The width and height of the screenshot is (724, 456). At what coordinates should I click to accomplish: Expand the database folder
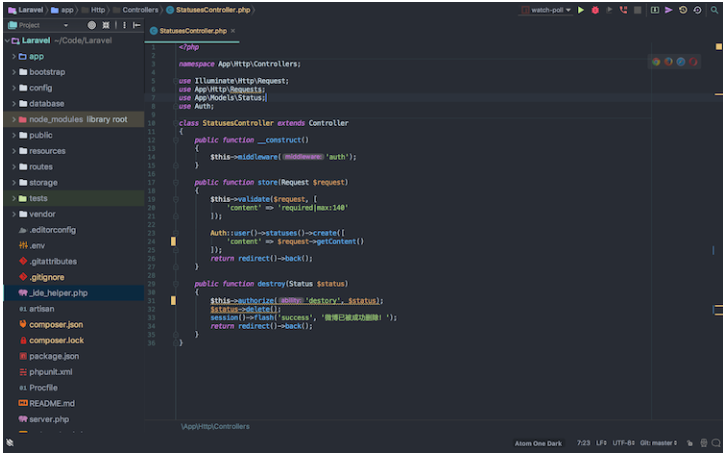click(14, 103)
